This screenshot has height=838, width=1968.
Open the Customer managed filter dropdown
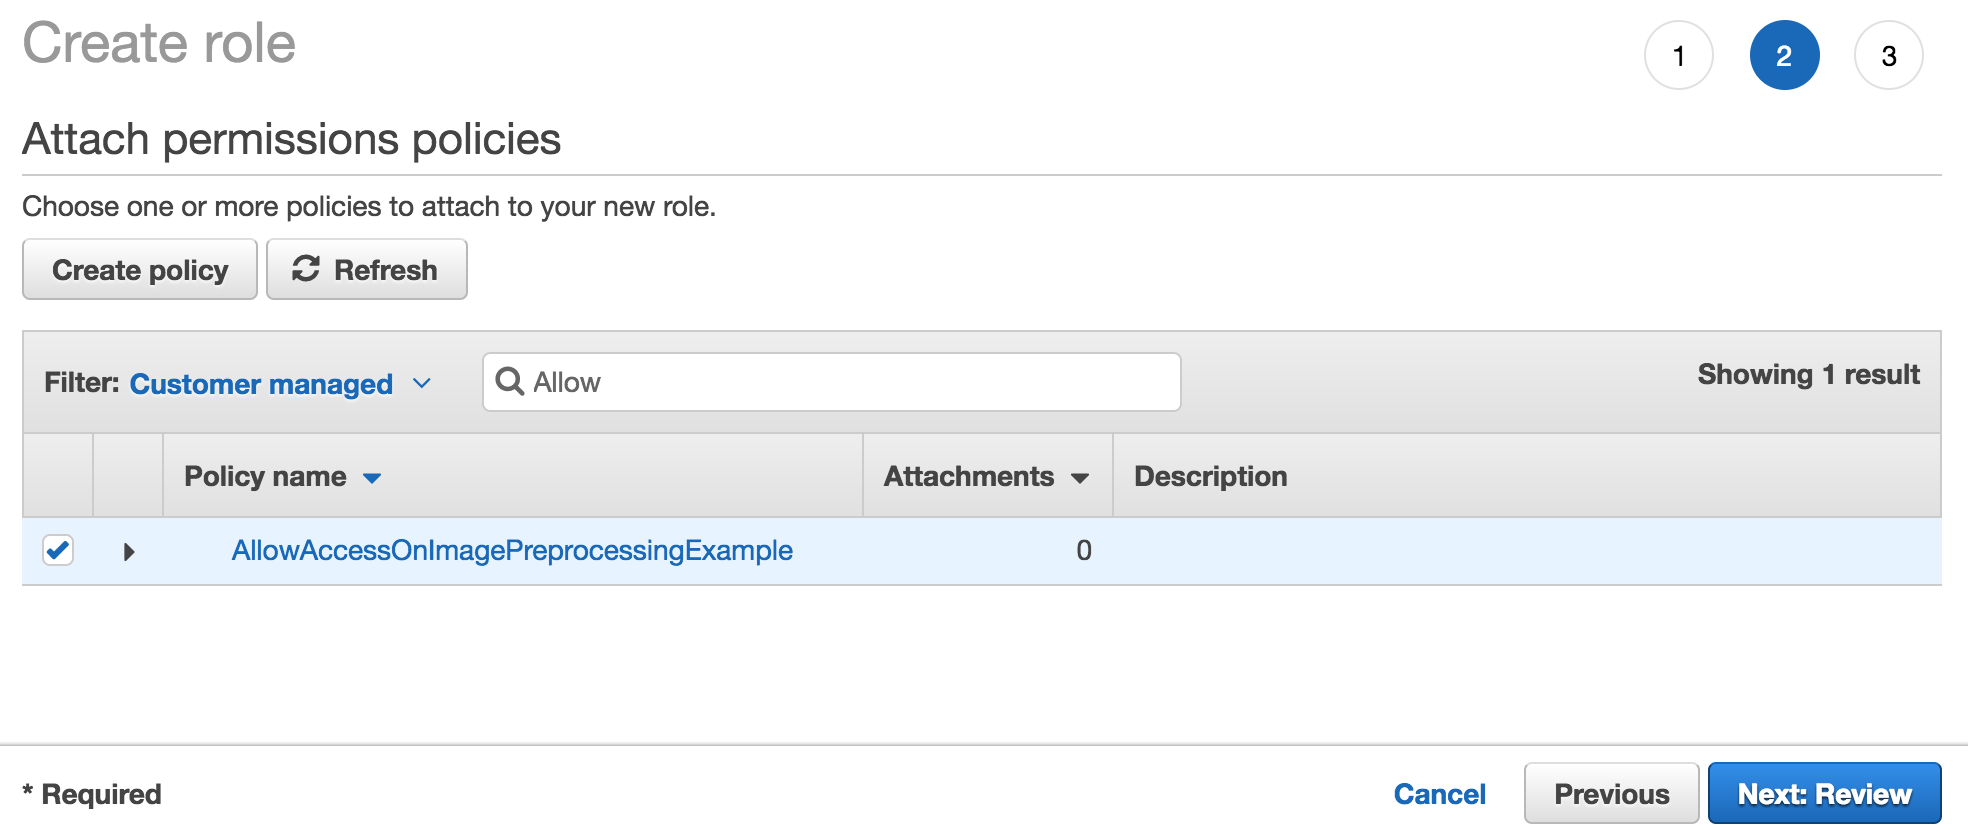click(x=261, y=384)
